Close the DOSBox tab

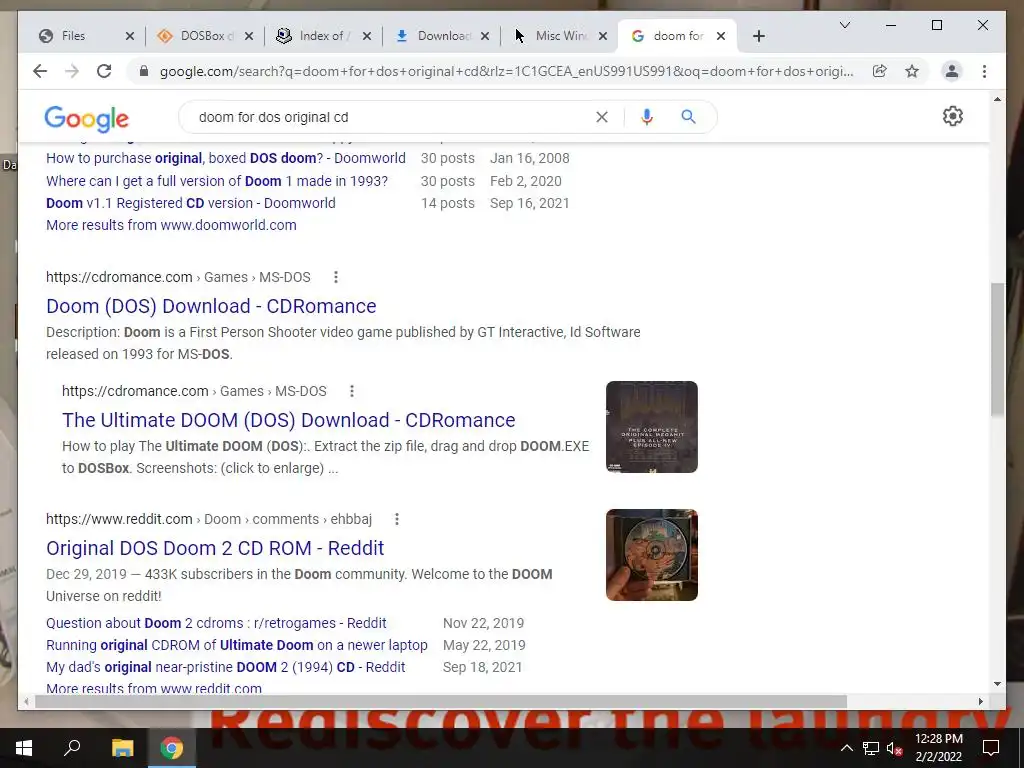point(248,36)
